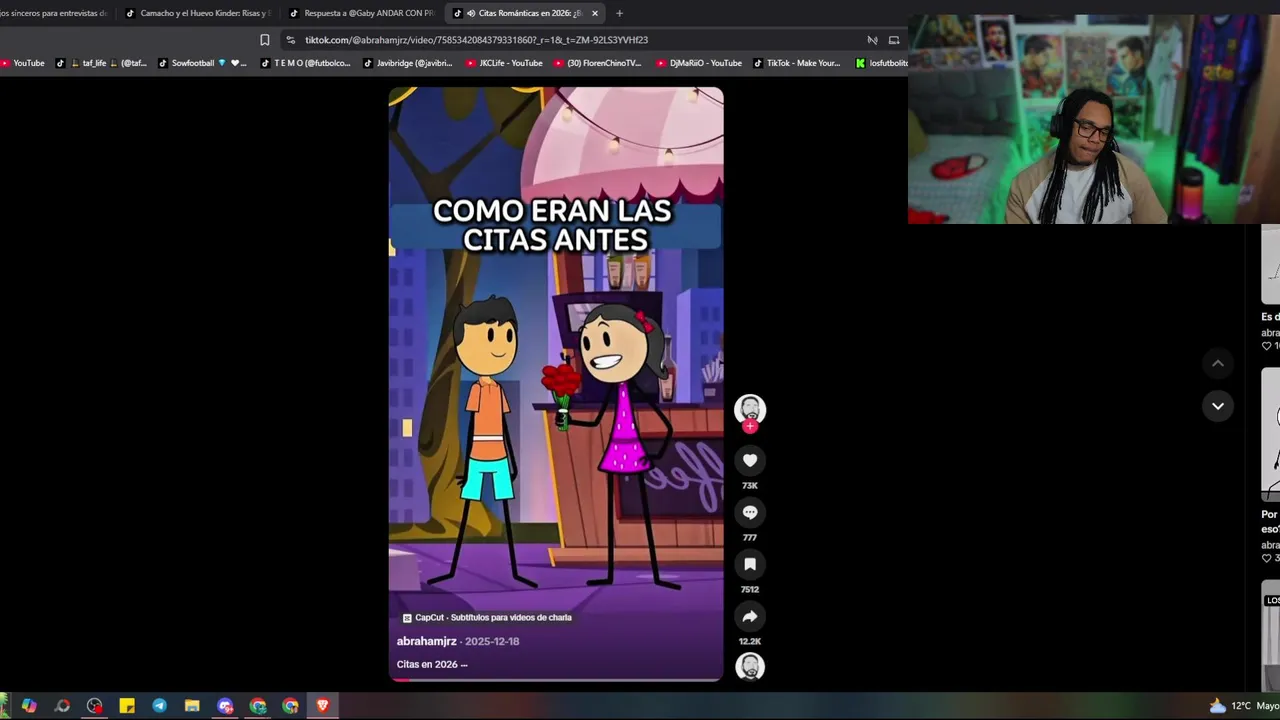Open the FlorenChinoTV bookmark
This screenshot has width=1280, height=720.
pos(598,63)
